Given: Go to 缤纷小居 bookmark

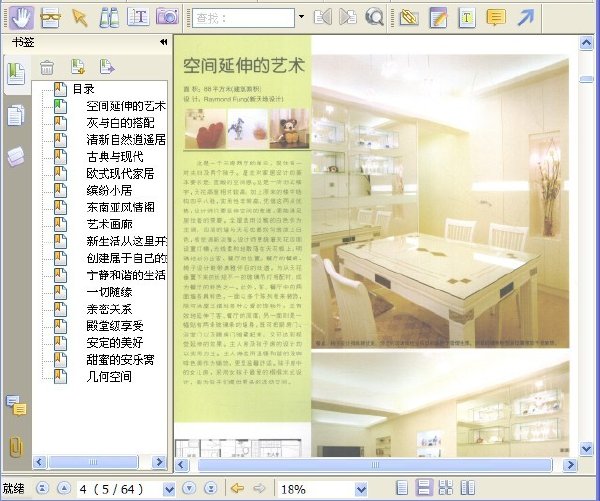Looking at the screenshot, I should tap(109, 190).
